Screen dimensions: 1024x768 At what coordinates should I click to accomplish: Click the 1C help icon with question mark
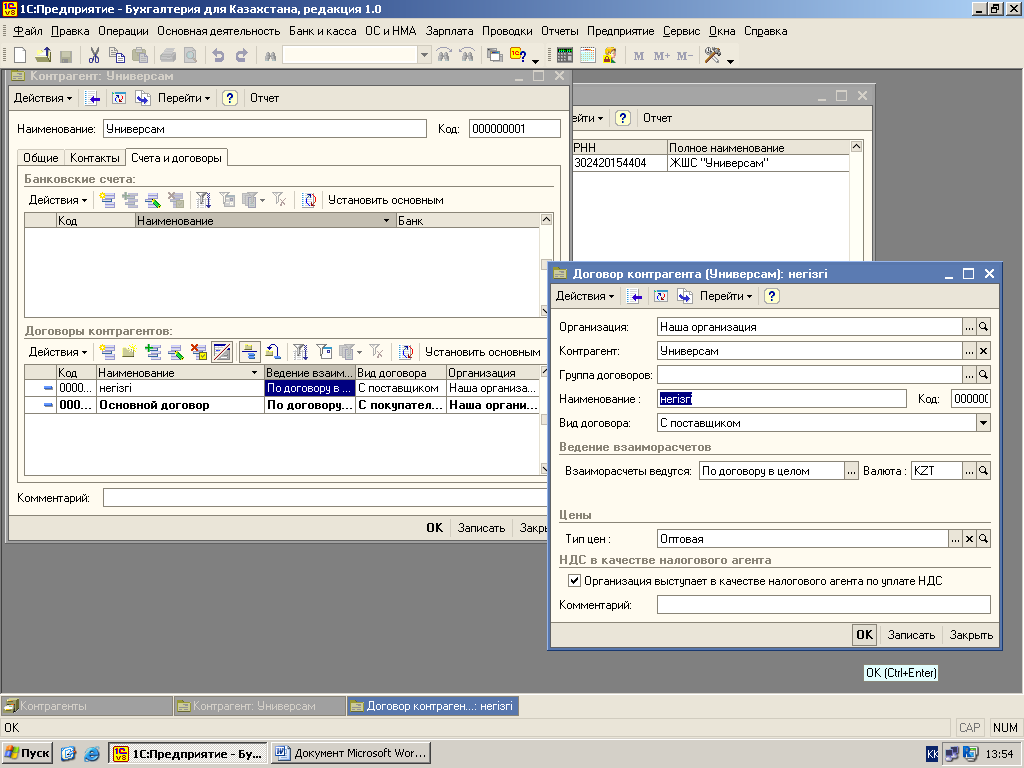coord(519,56)
